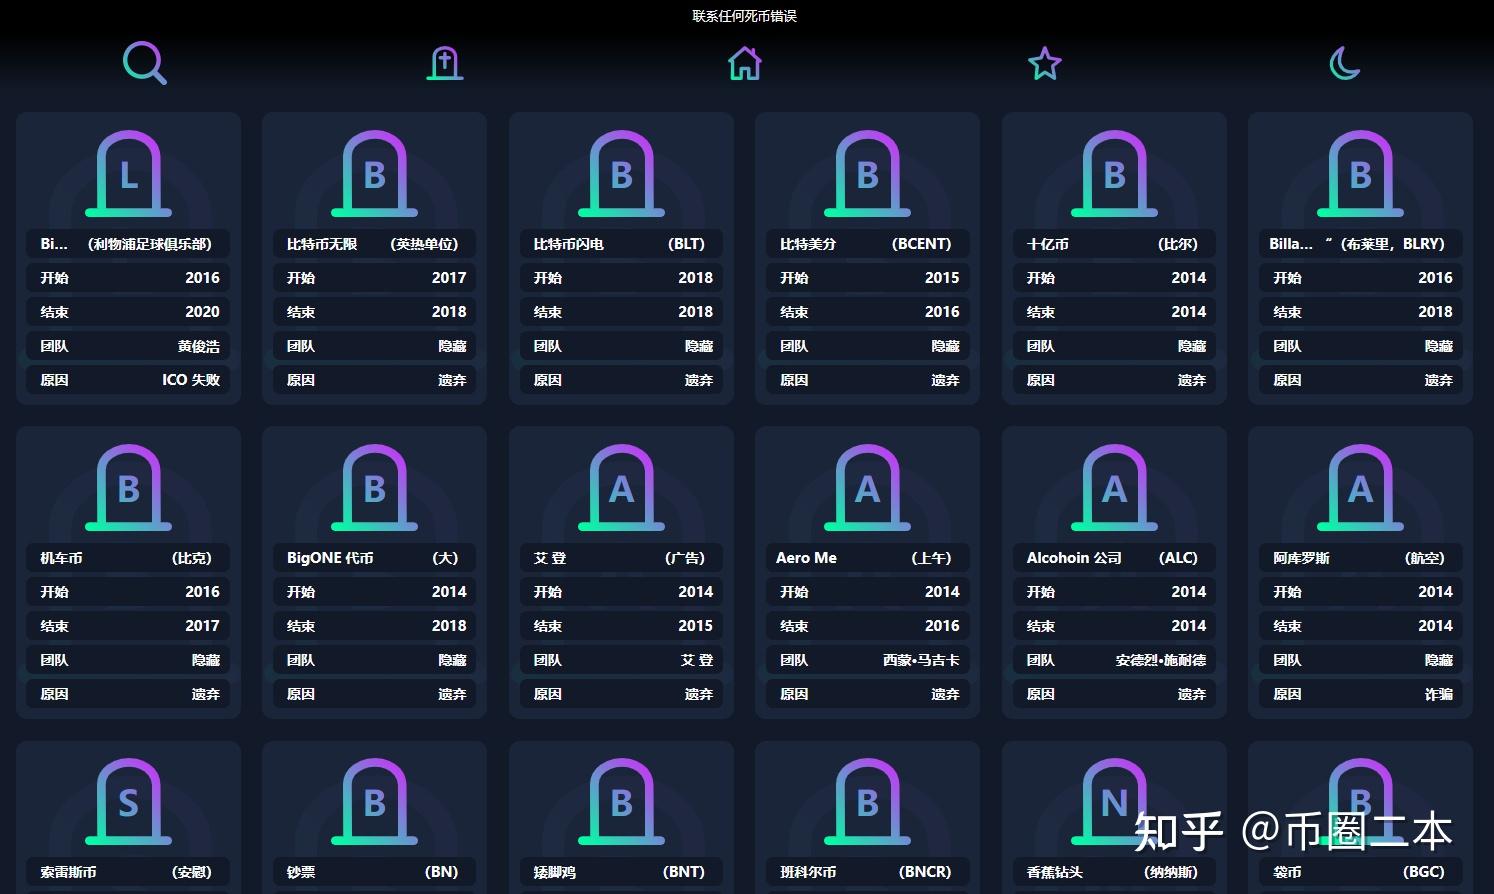
Task: Click the 阿库罗斯 card's 诈骗 reason row
Action: (1360, 694)
